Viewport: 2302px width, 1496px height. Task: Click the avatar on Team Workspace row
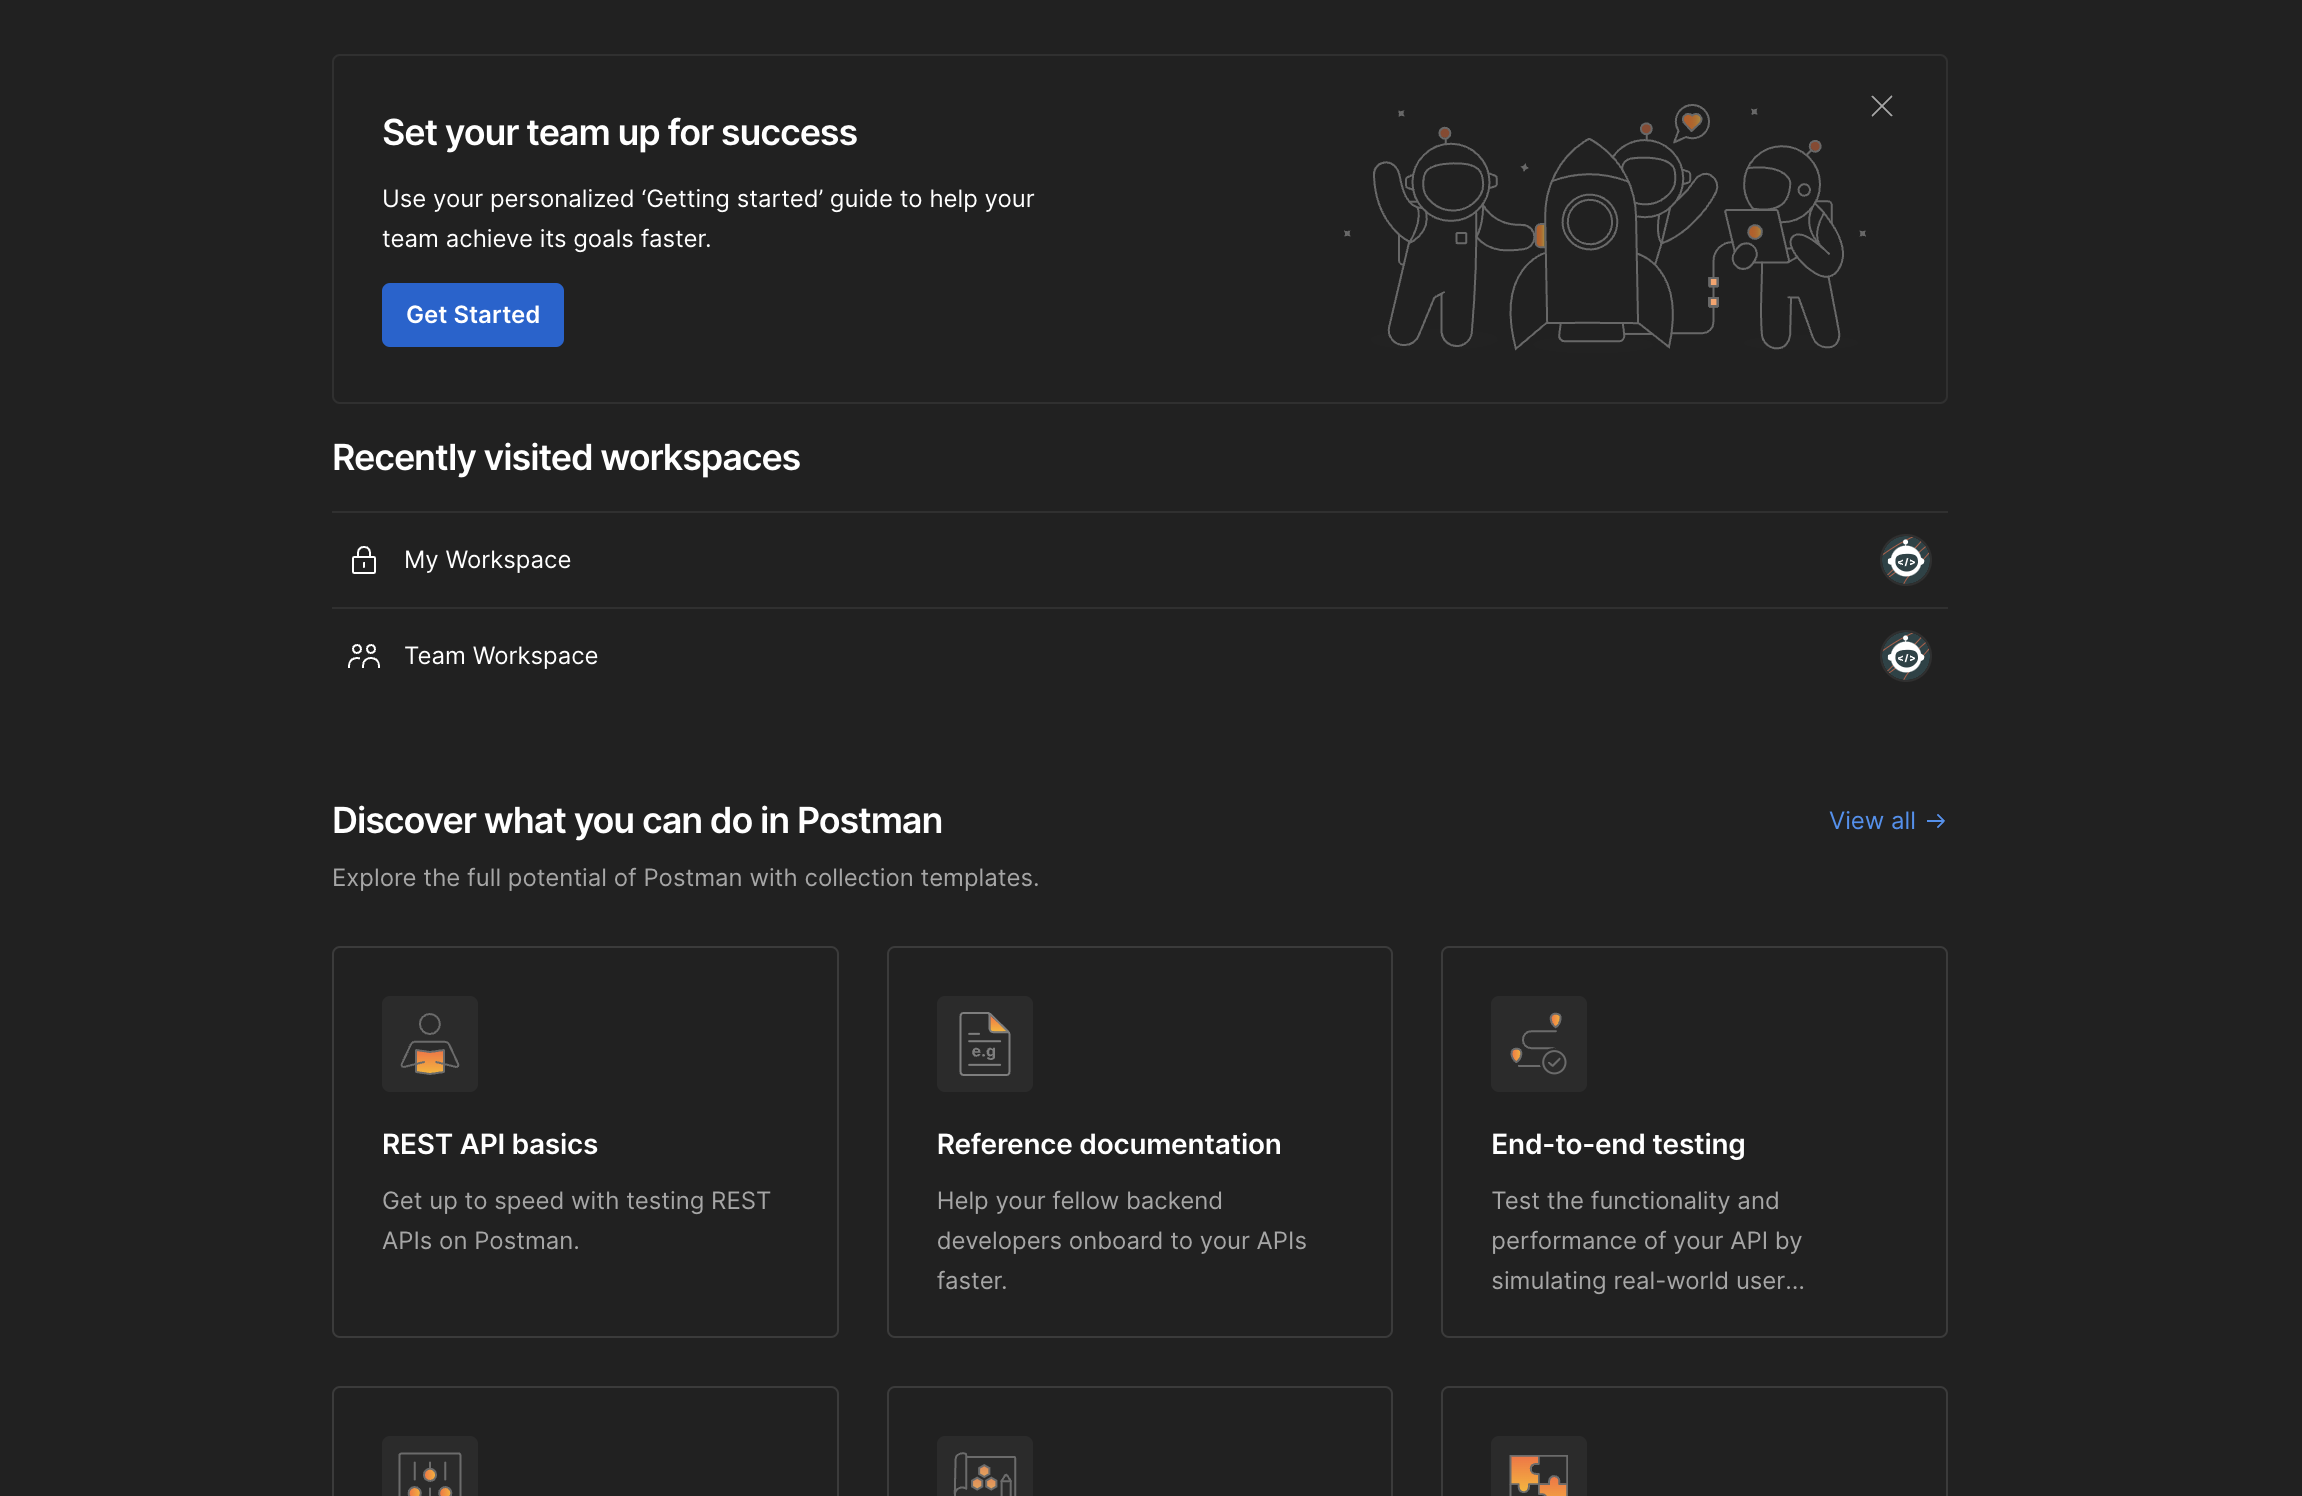click(x=1905, y=657)
